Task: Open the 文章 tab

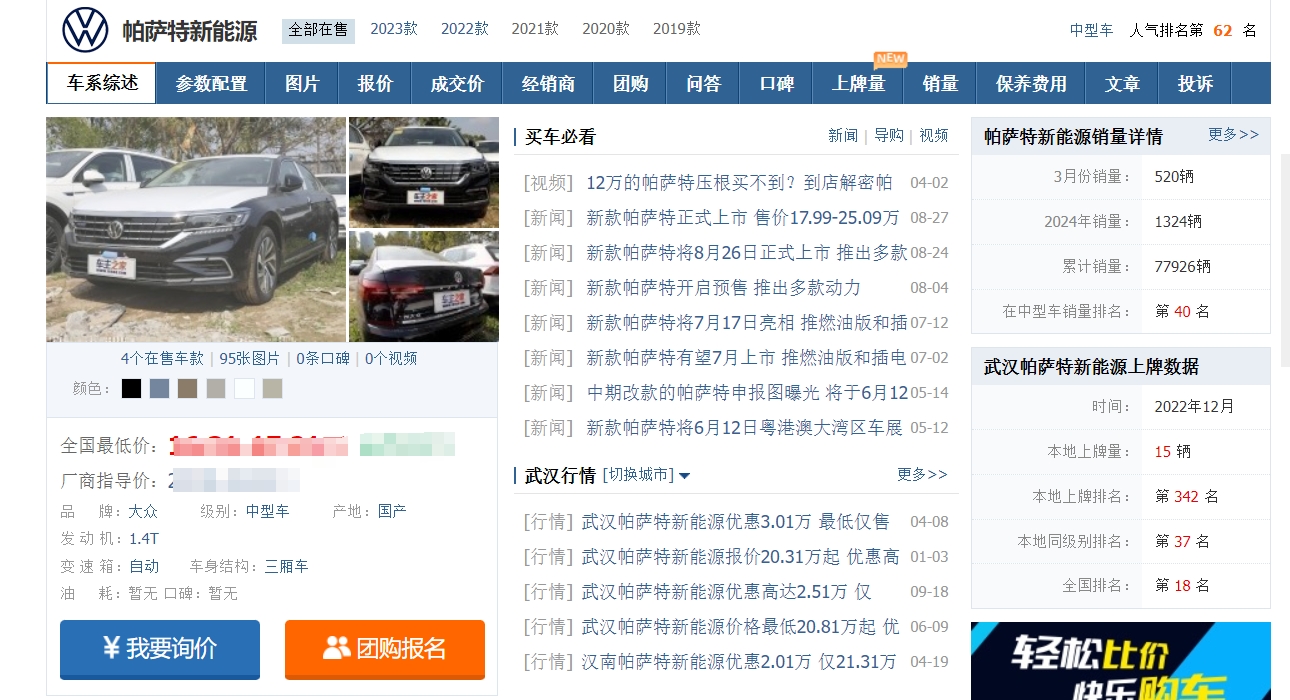Action: (x=1122, y=84)
